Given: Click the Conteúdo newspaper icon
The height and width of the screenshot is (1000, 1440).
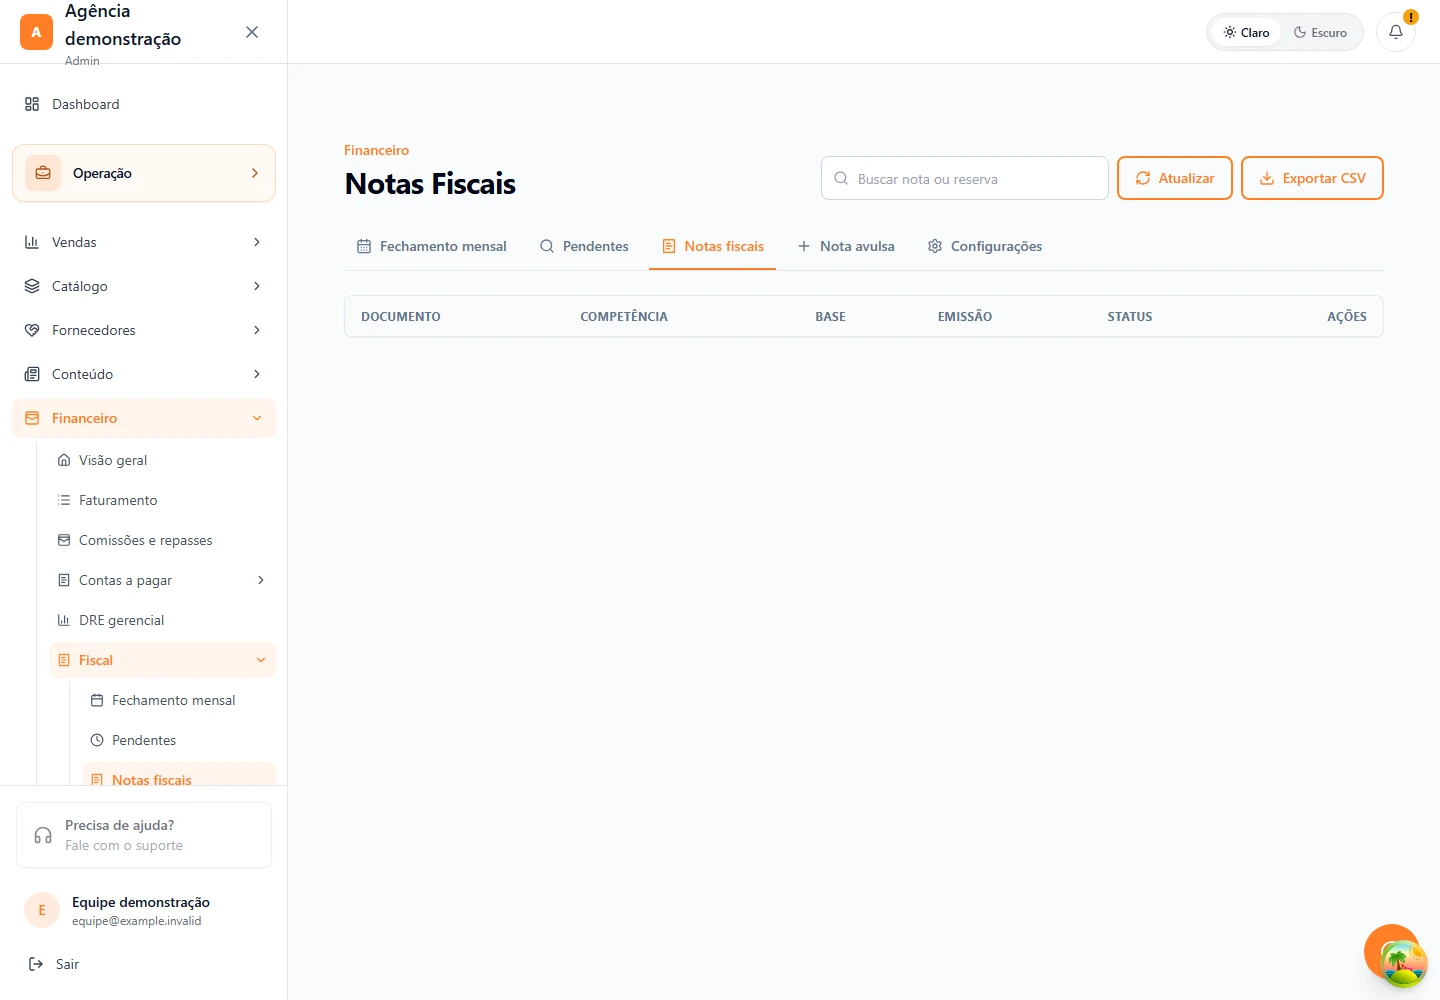Looking at the screenshot, I should click(x=32, y=374).
